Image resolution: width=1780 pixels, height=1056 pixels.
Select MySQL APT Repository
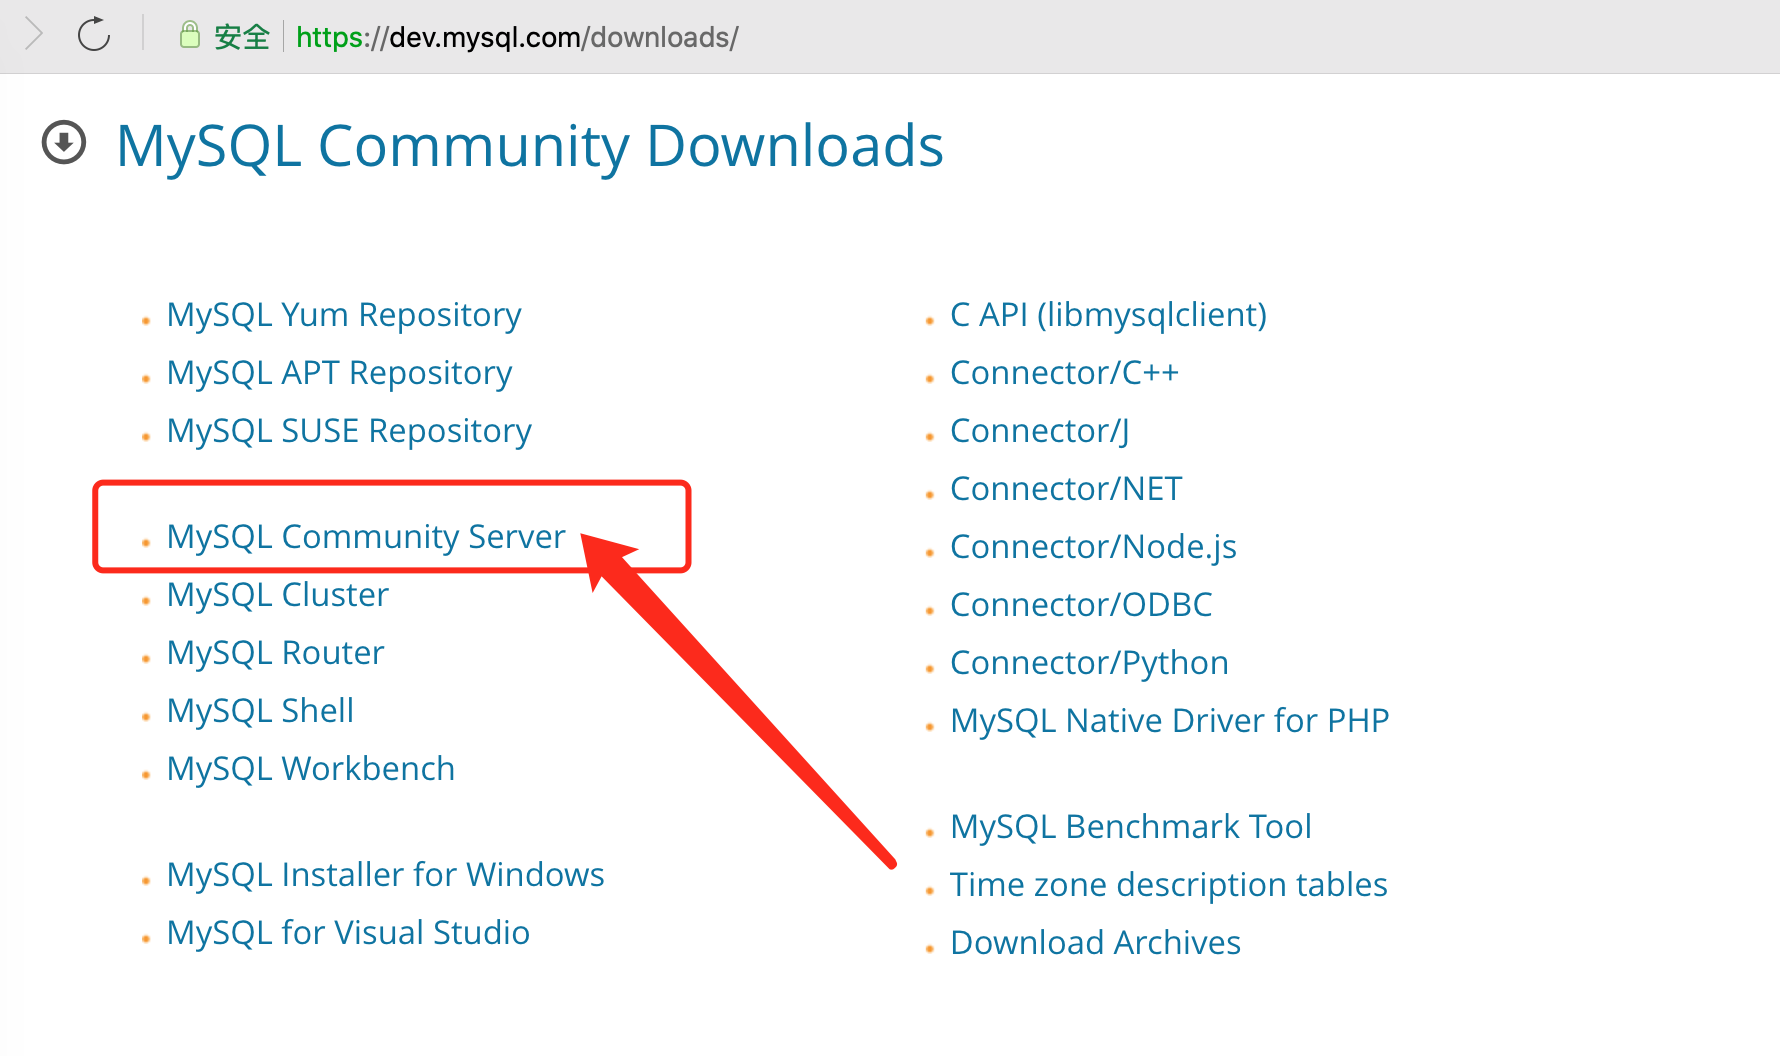point(339,372)
